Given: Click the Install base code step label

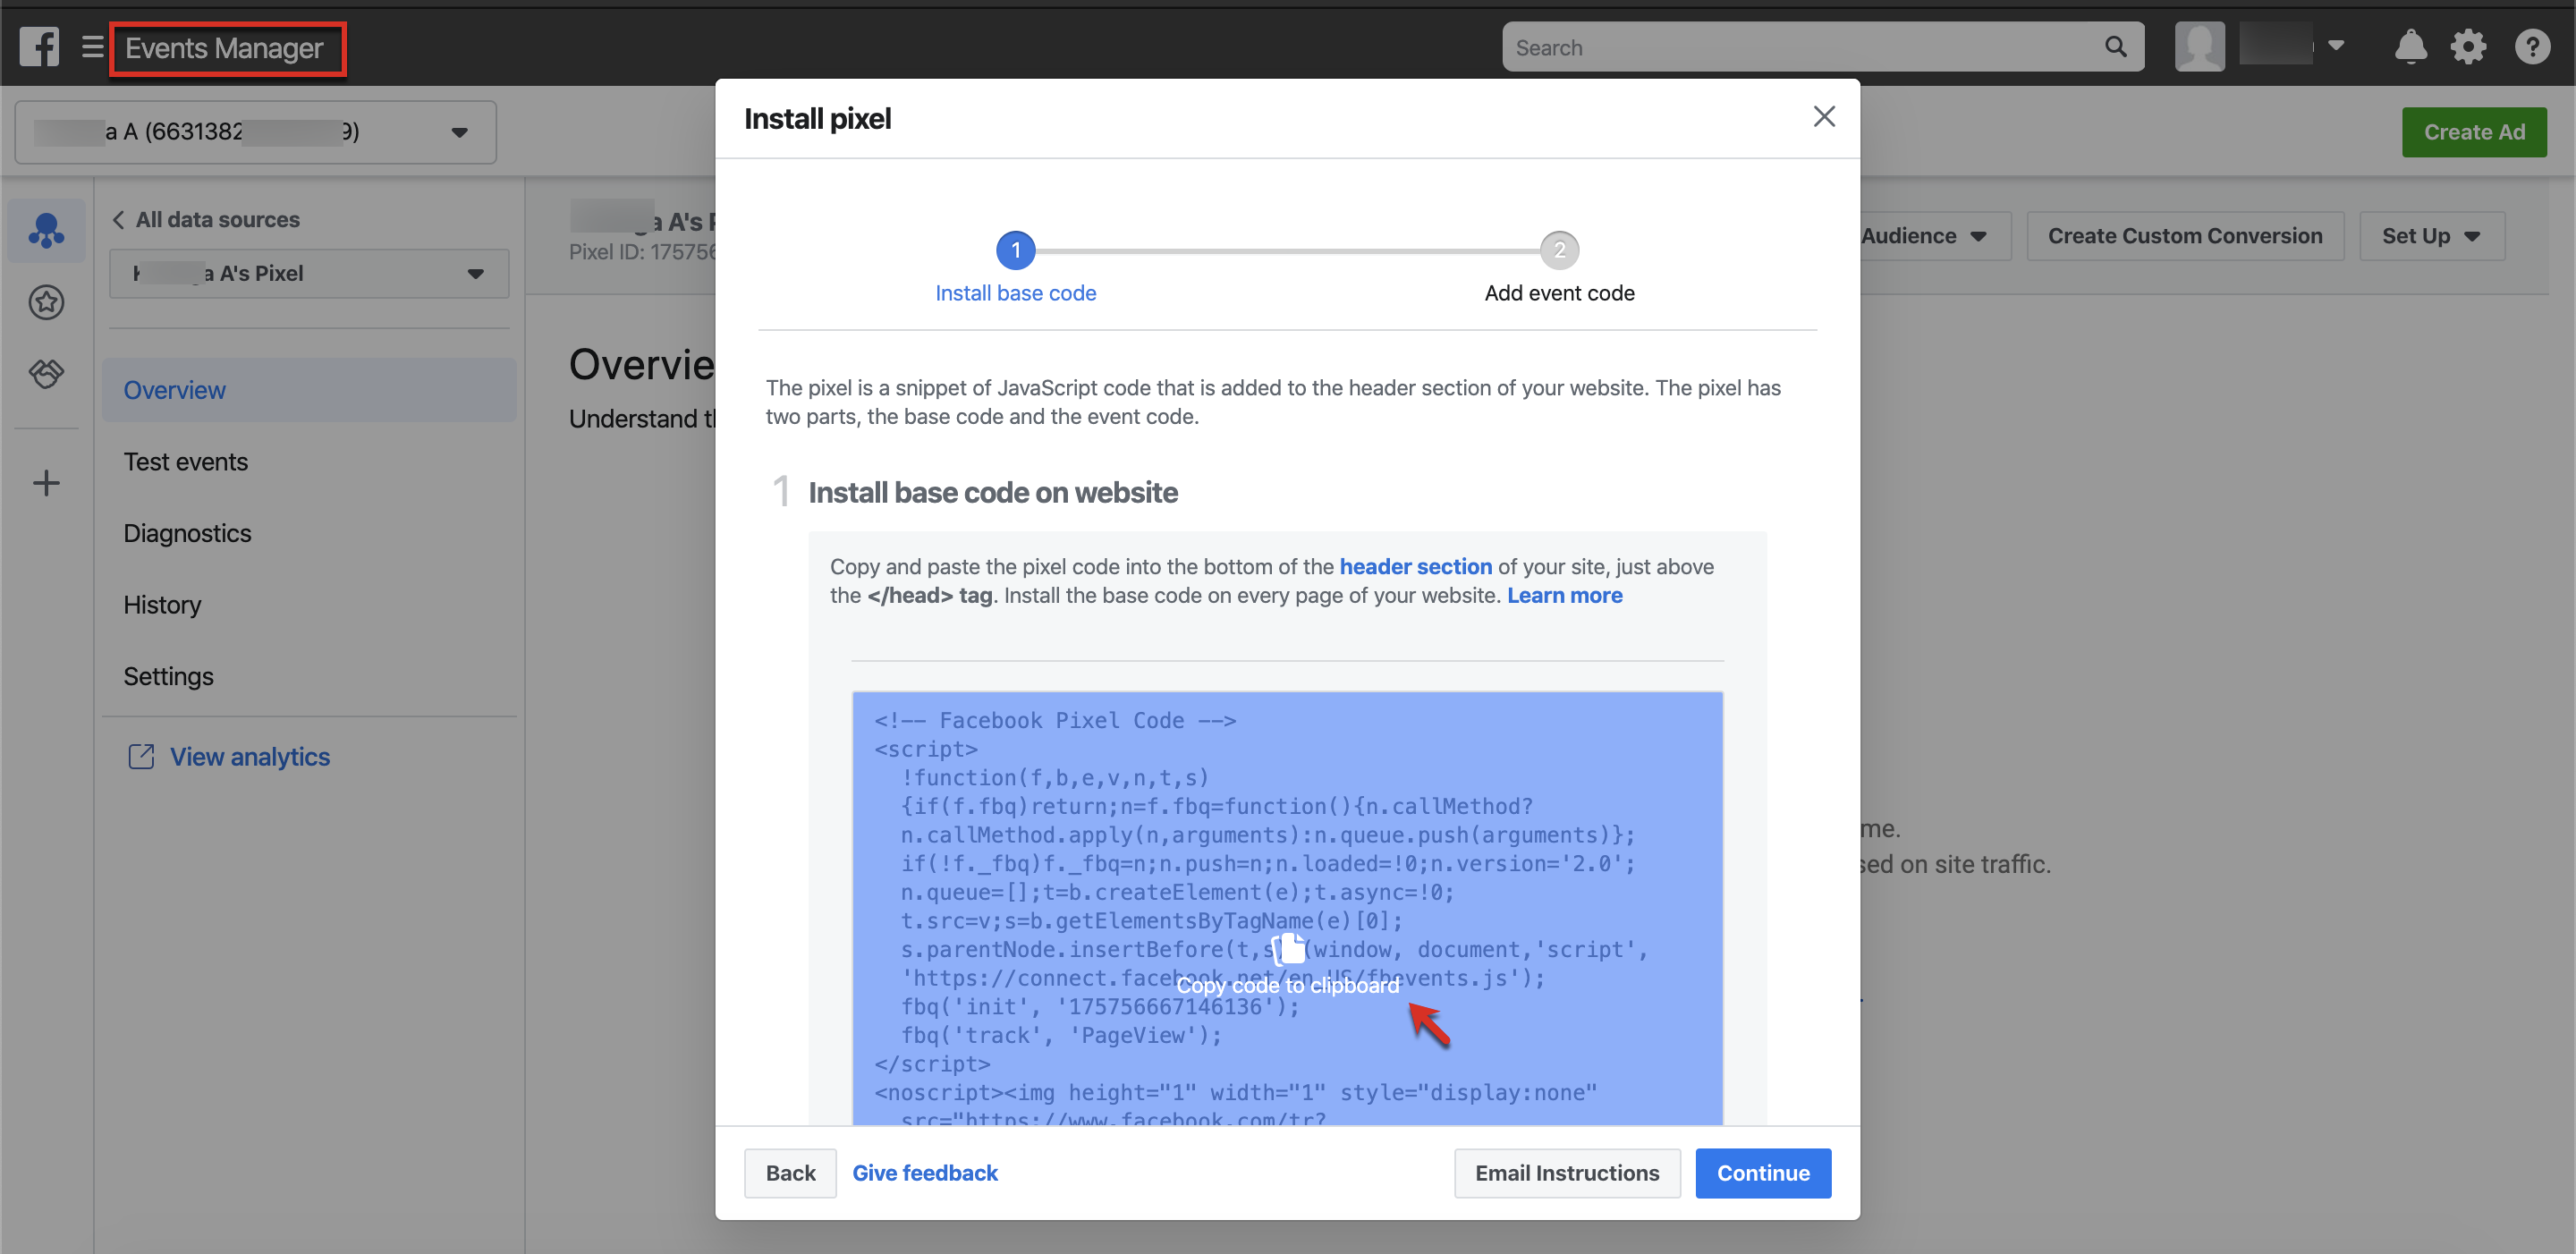Looking at the screenshot, I should coord(1015,293).
